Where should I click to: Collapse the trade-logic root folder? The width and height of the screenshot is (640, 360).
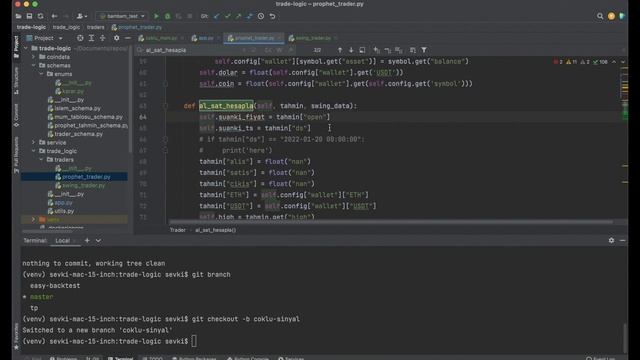tap(27, 48)
